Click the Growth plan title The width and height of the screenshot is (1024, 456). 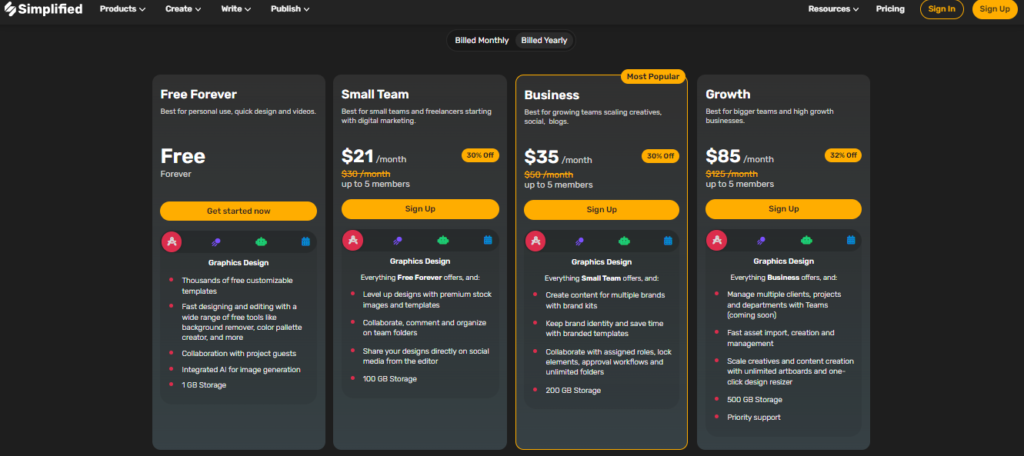(728, 95)
